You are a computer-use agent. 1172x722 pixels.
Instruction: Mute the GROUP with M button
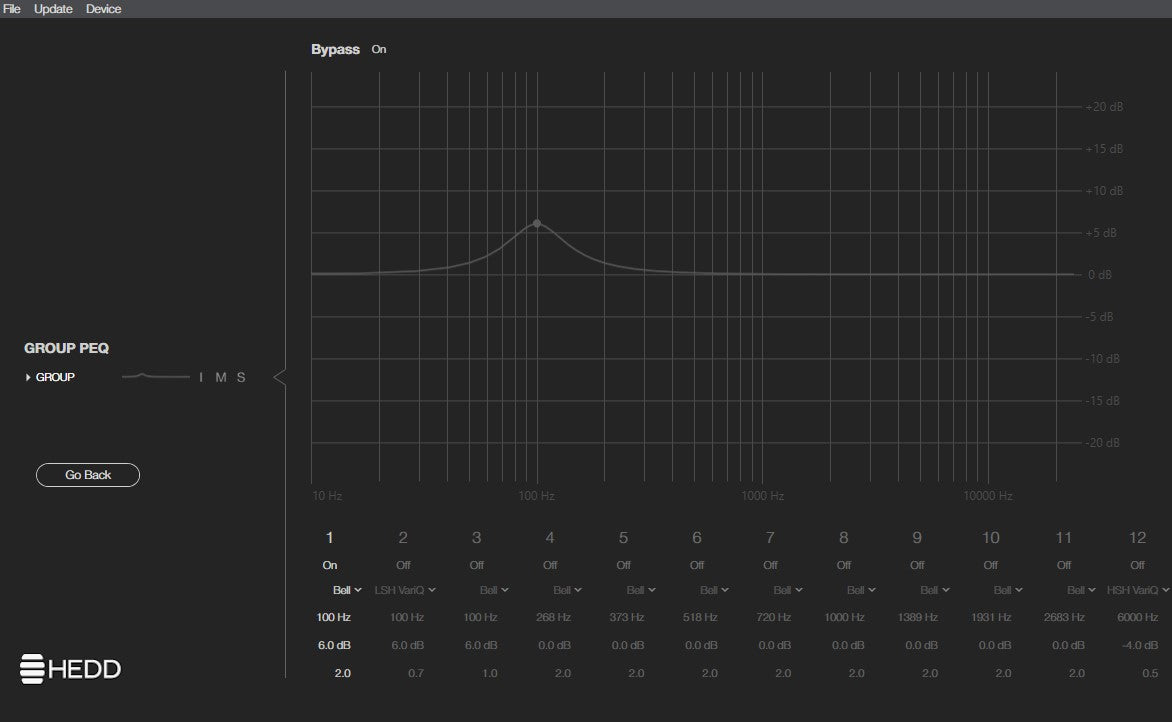pyautogui.click(x=220, y=377)
